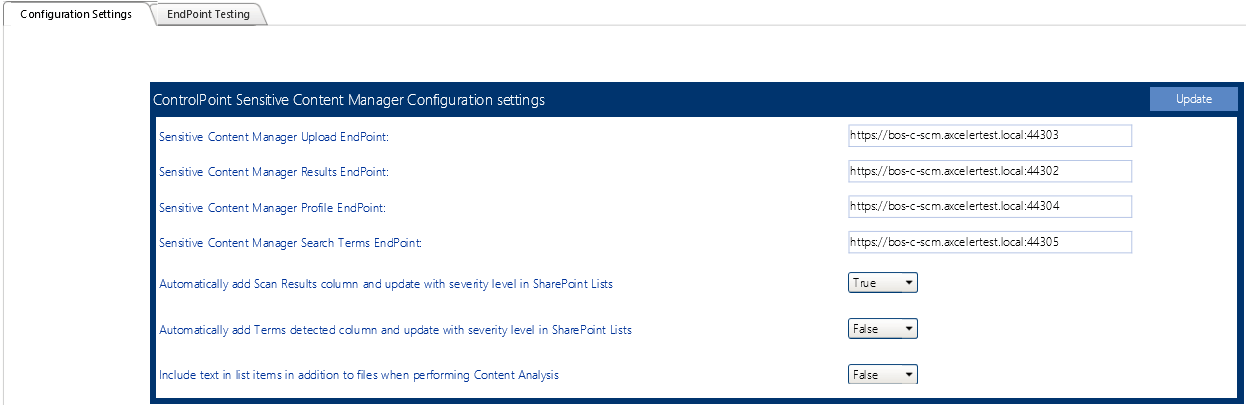Screen dimensions: 1246x405
Task: Click the Results EndPoint URL field
Action: tap(989, 171)
